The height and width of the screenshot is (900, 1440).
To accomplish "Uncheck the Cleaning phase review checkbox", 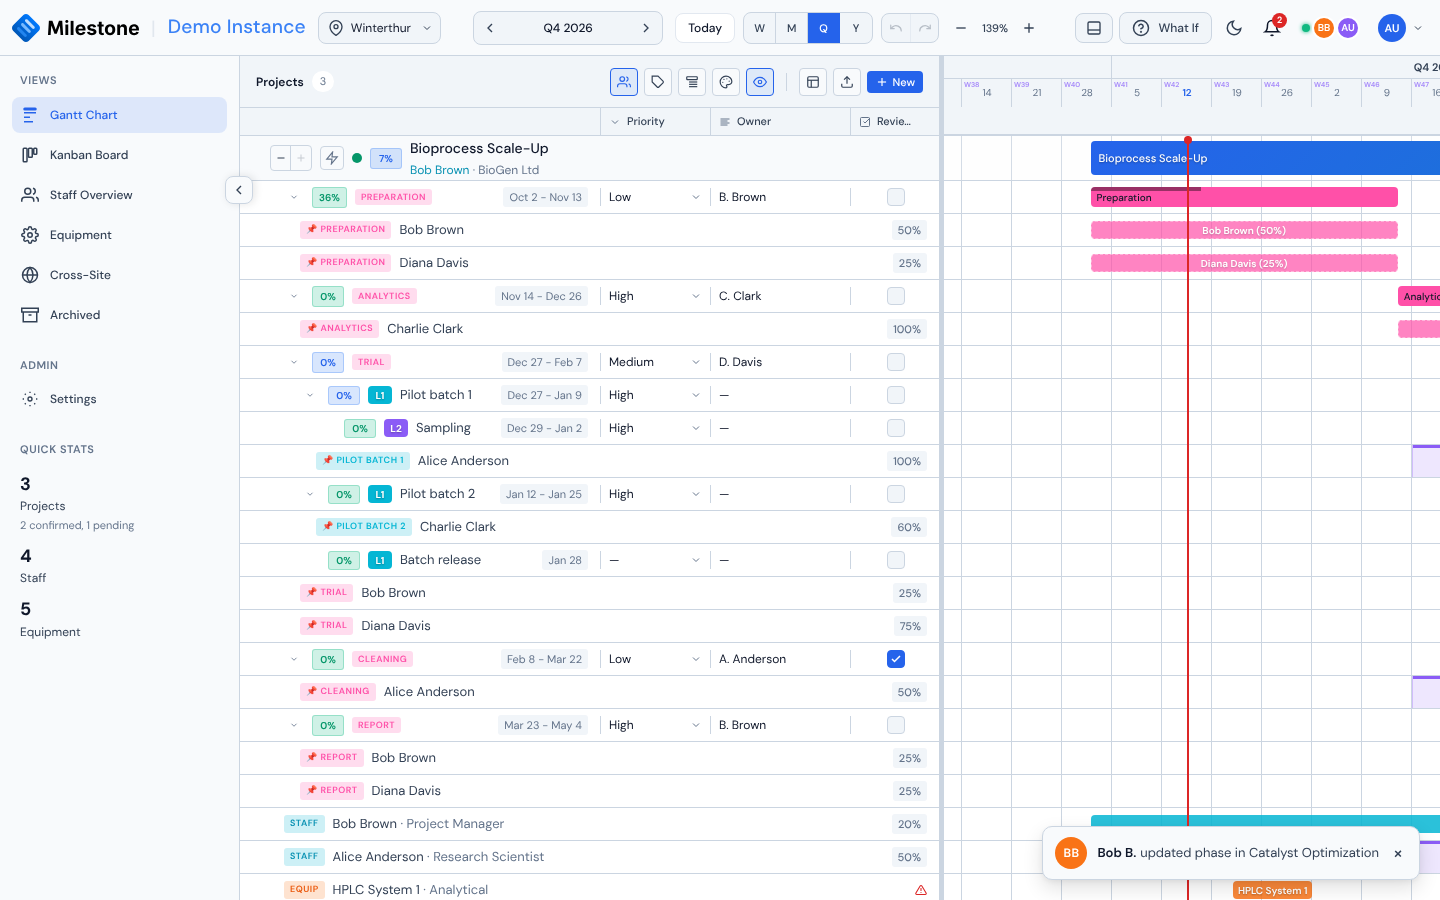I will pyautogui.click(x=896, y=659).
